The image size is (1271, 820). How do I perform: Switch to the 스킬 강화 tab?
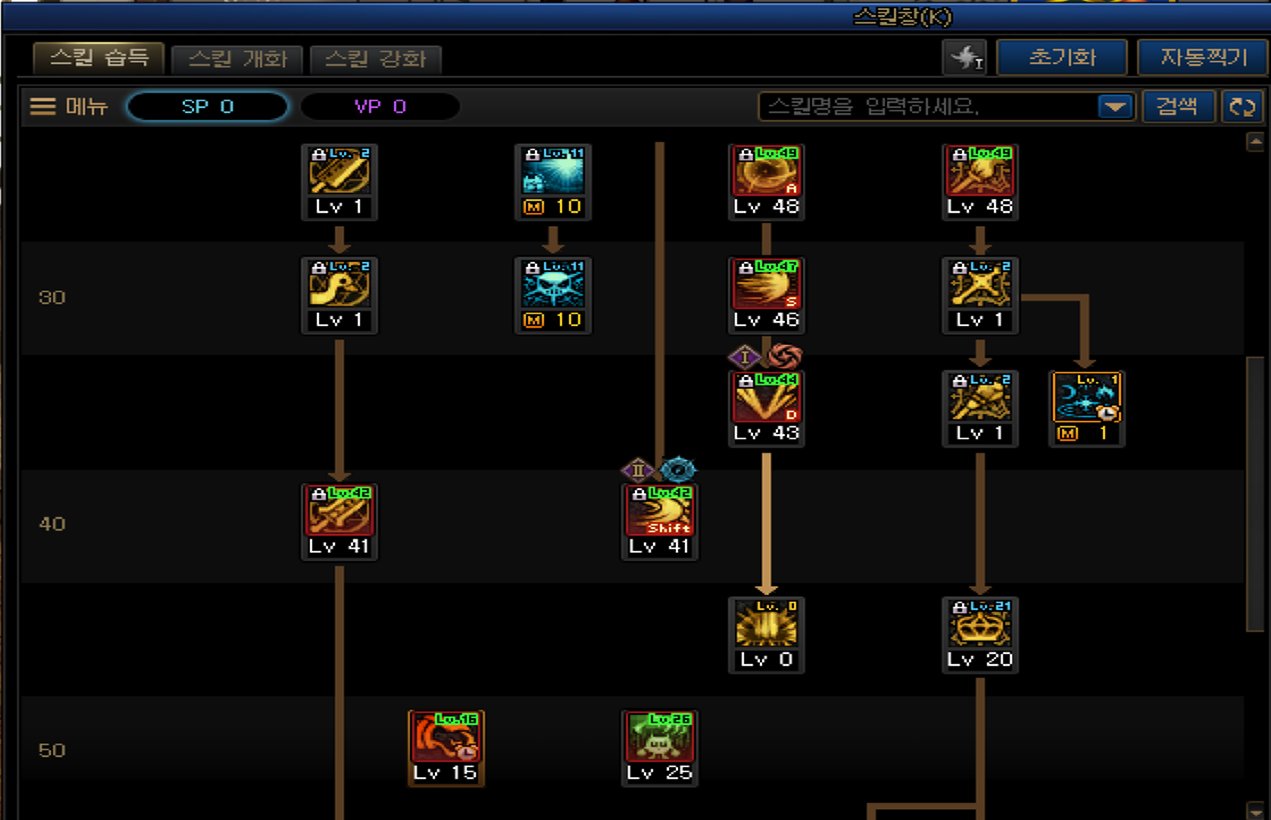[x=375, y=59]
